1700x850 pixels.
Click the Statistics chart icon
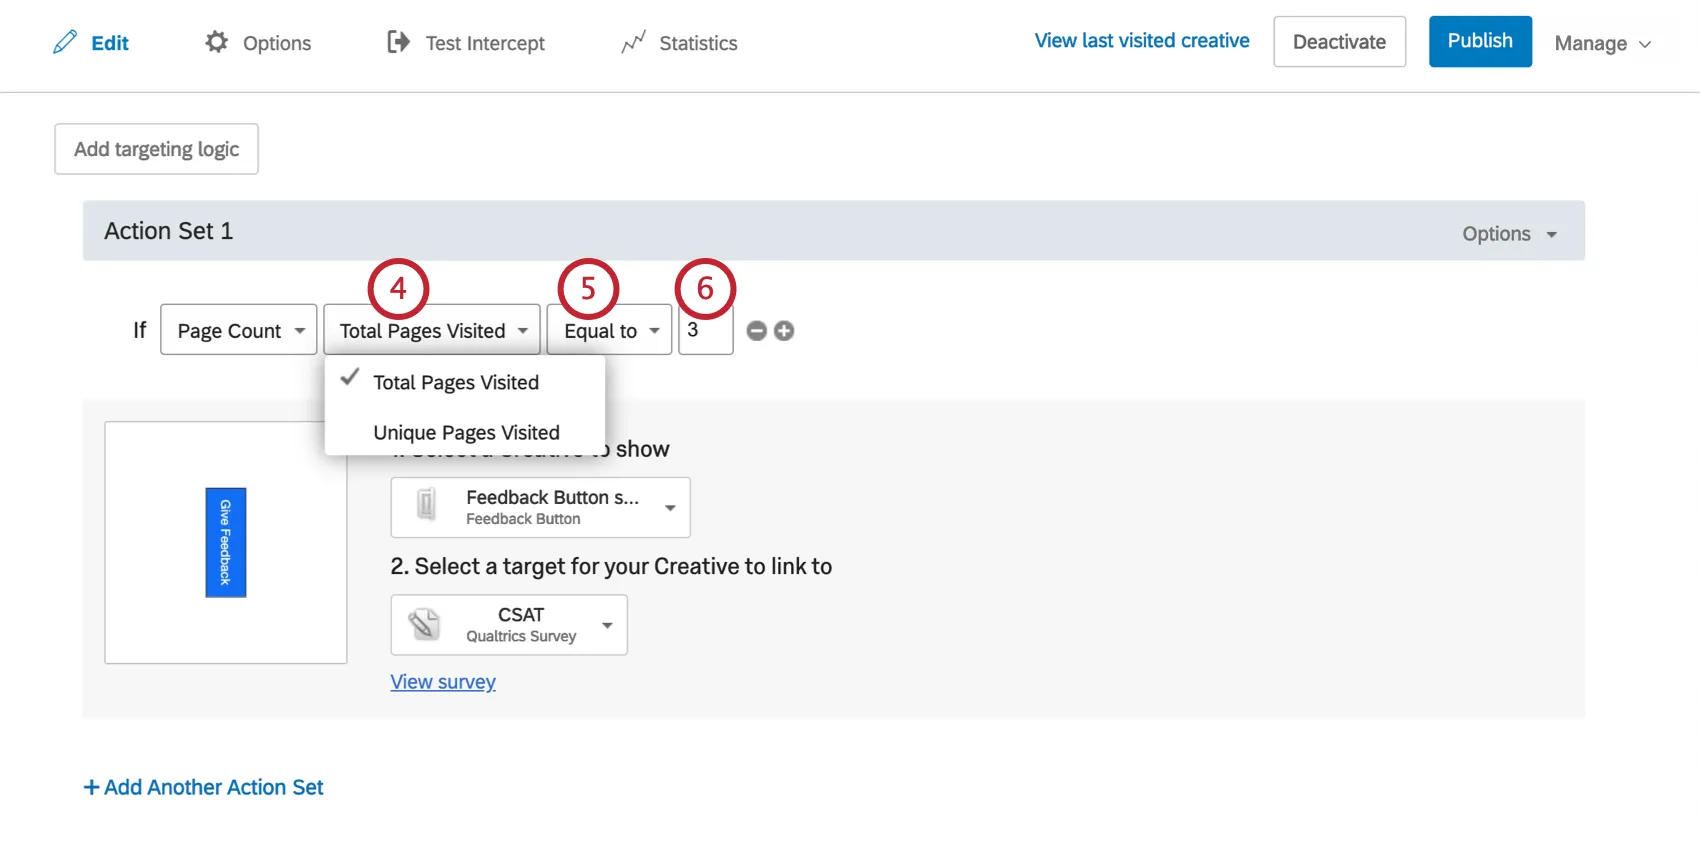[633, 42]
